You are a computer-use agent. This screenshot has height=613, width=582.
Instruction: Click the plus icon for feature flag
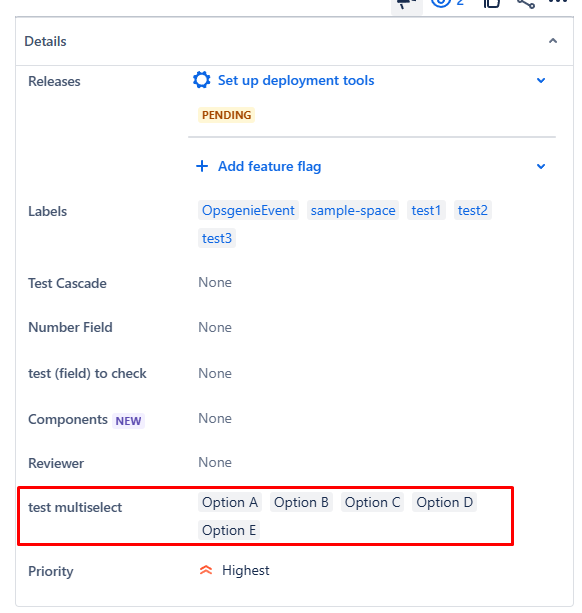pyautogui.click(x=202, y=166)
